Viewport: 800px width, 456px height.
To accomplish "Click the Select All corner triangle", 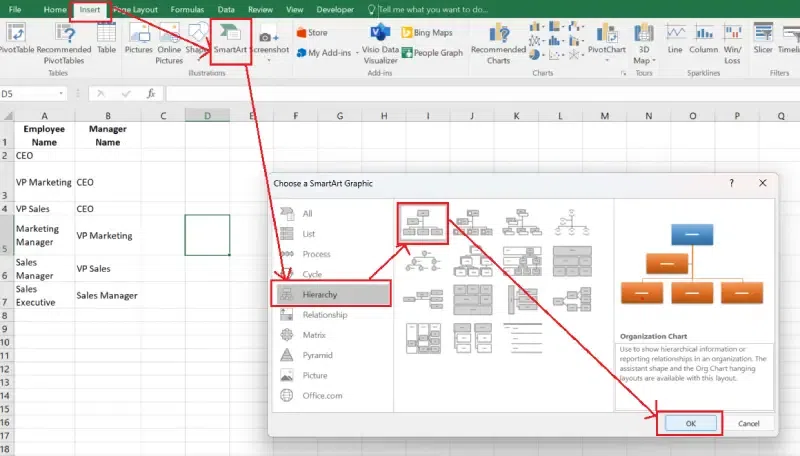I will 7,116.
